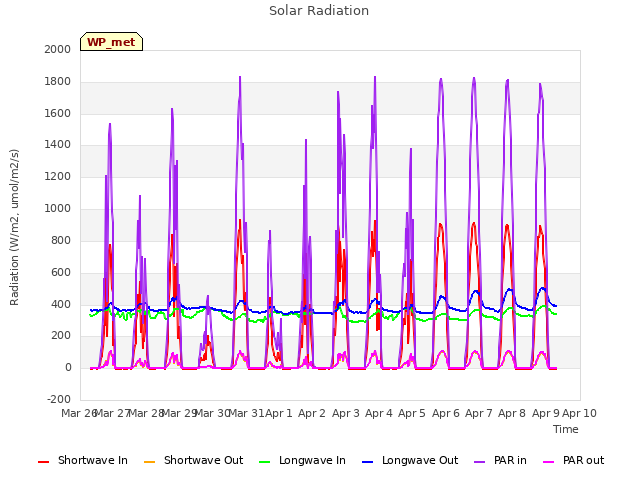Click the 1600 y-axis tick label
The height and width of the screenshot is (480, 640).
(x=58, y=113)
